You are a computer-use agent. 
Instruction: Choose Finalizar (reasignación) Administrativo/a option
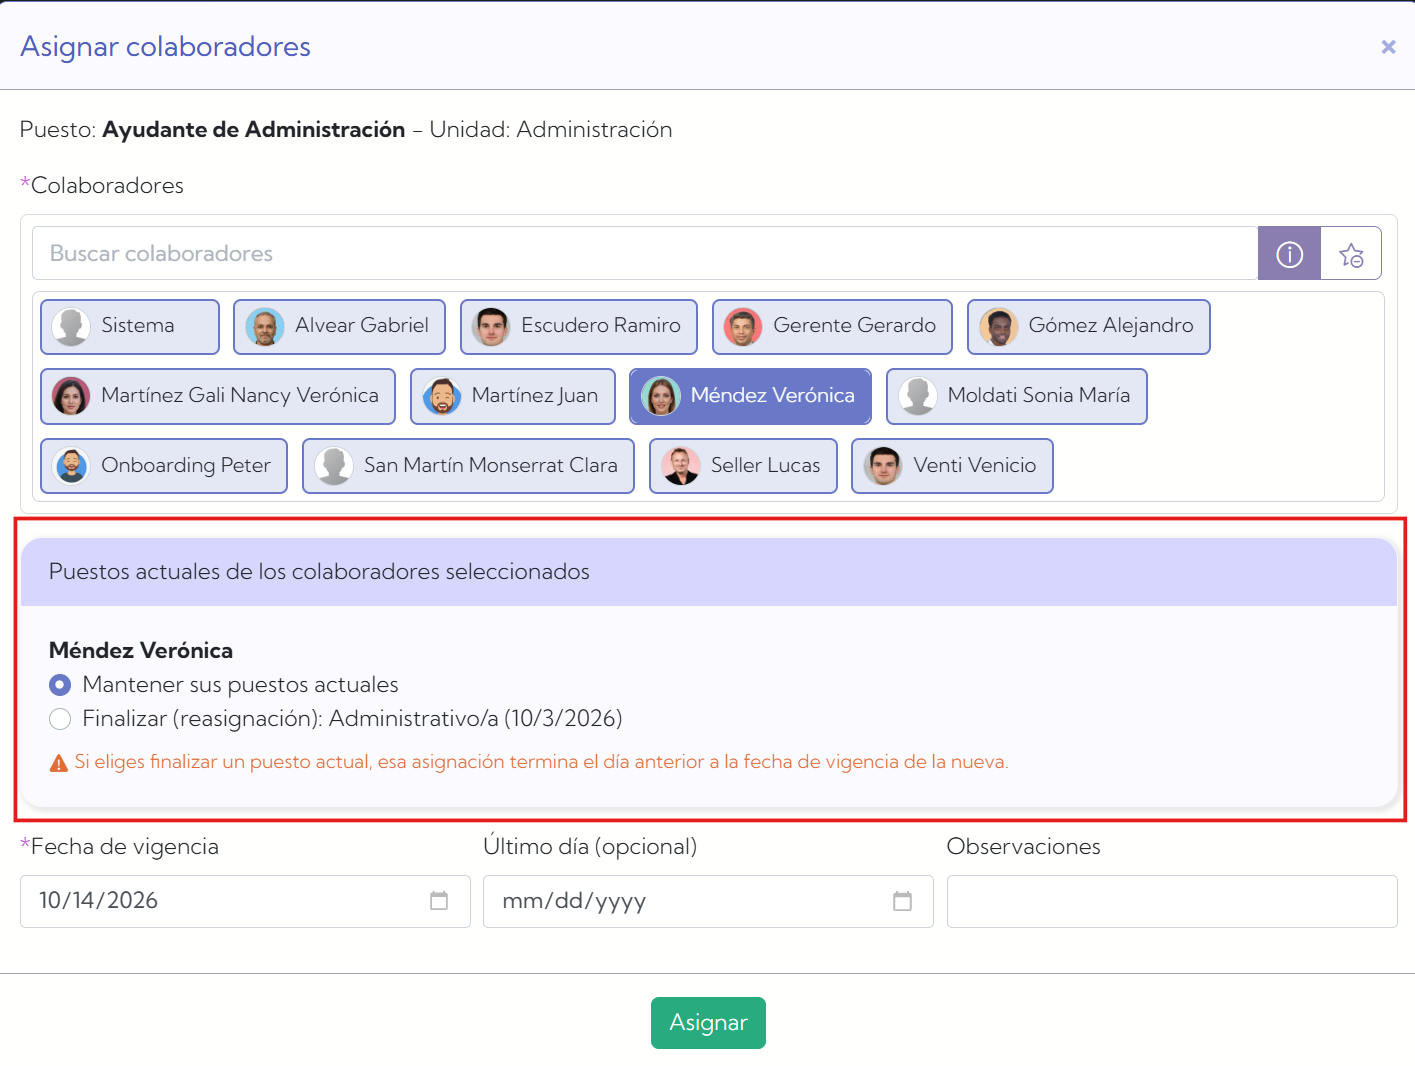(x=60, y=719)
